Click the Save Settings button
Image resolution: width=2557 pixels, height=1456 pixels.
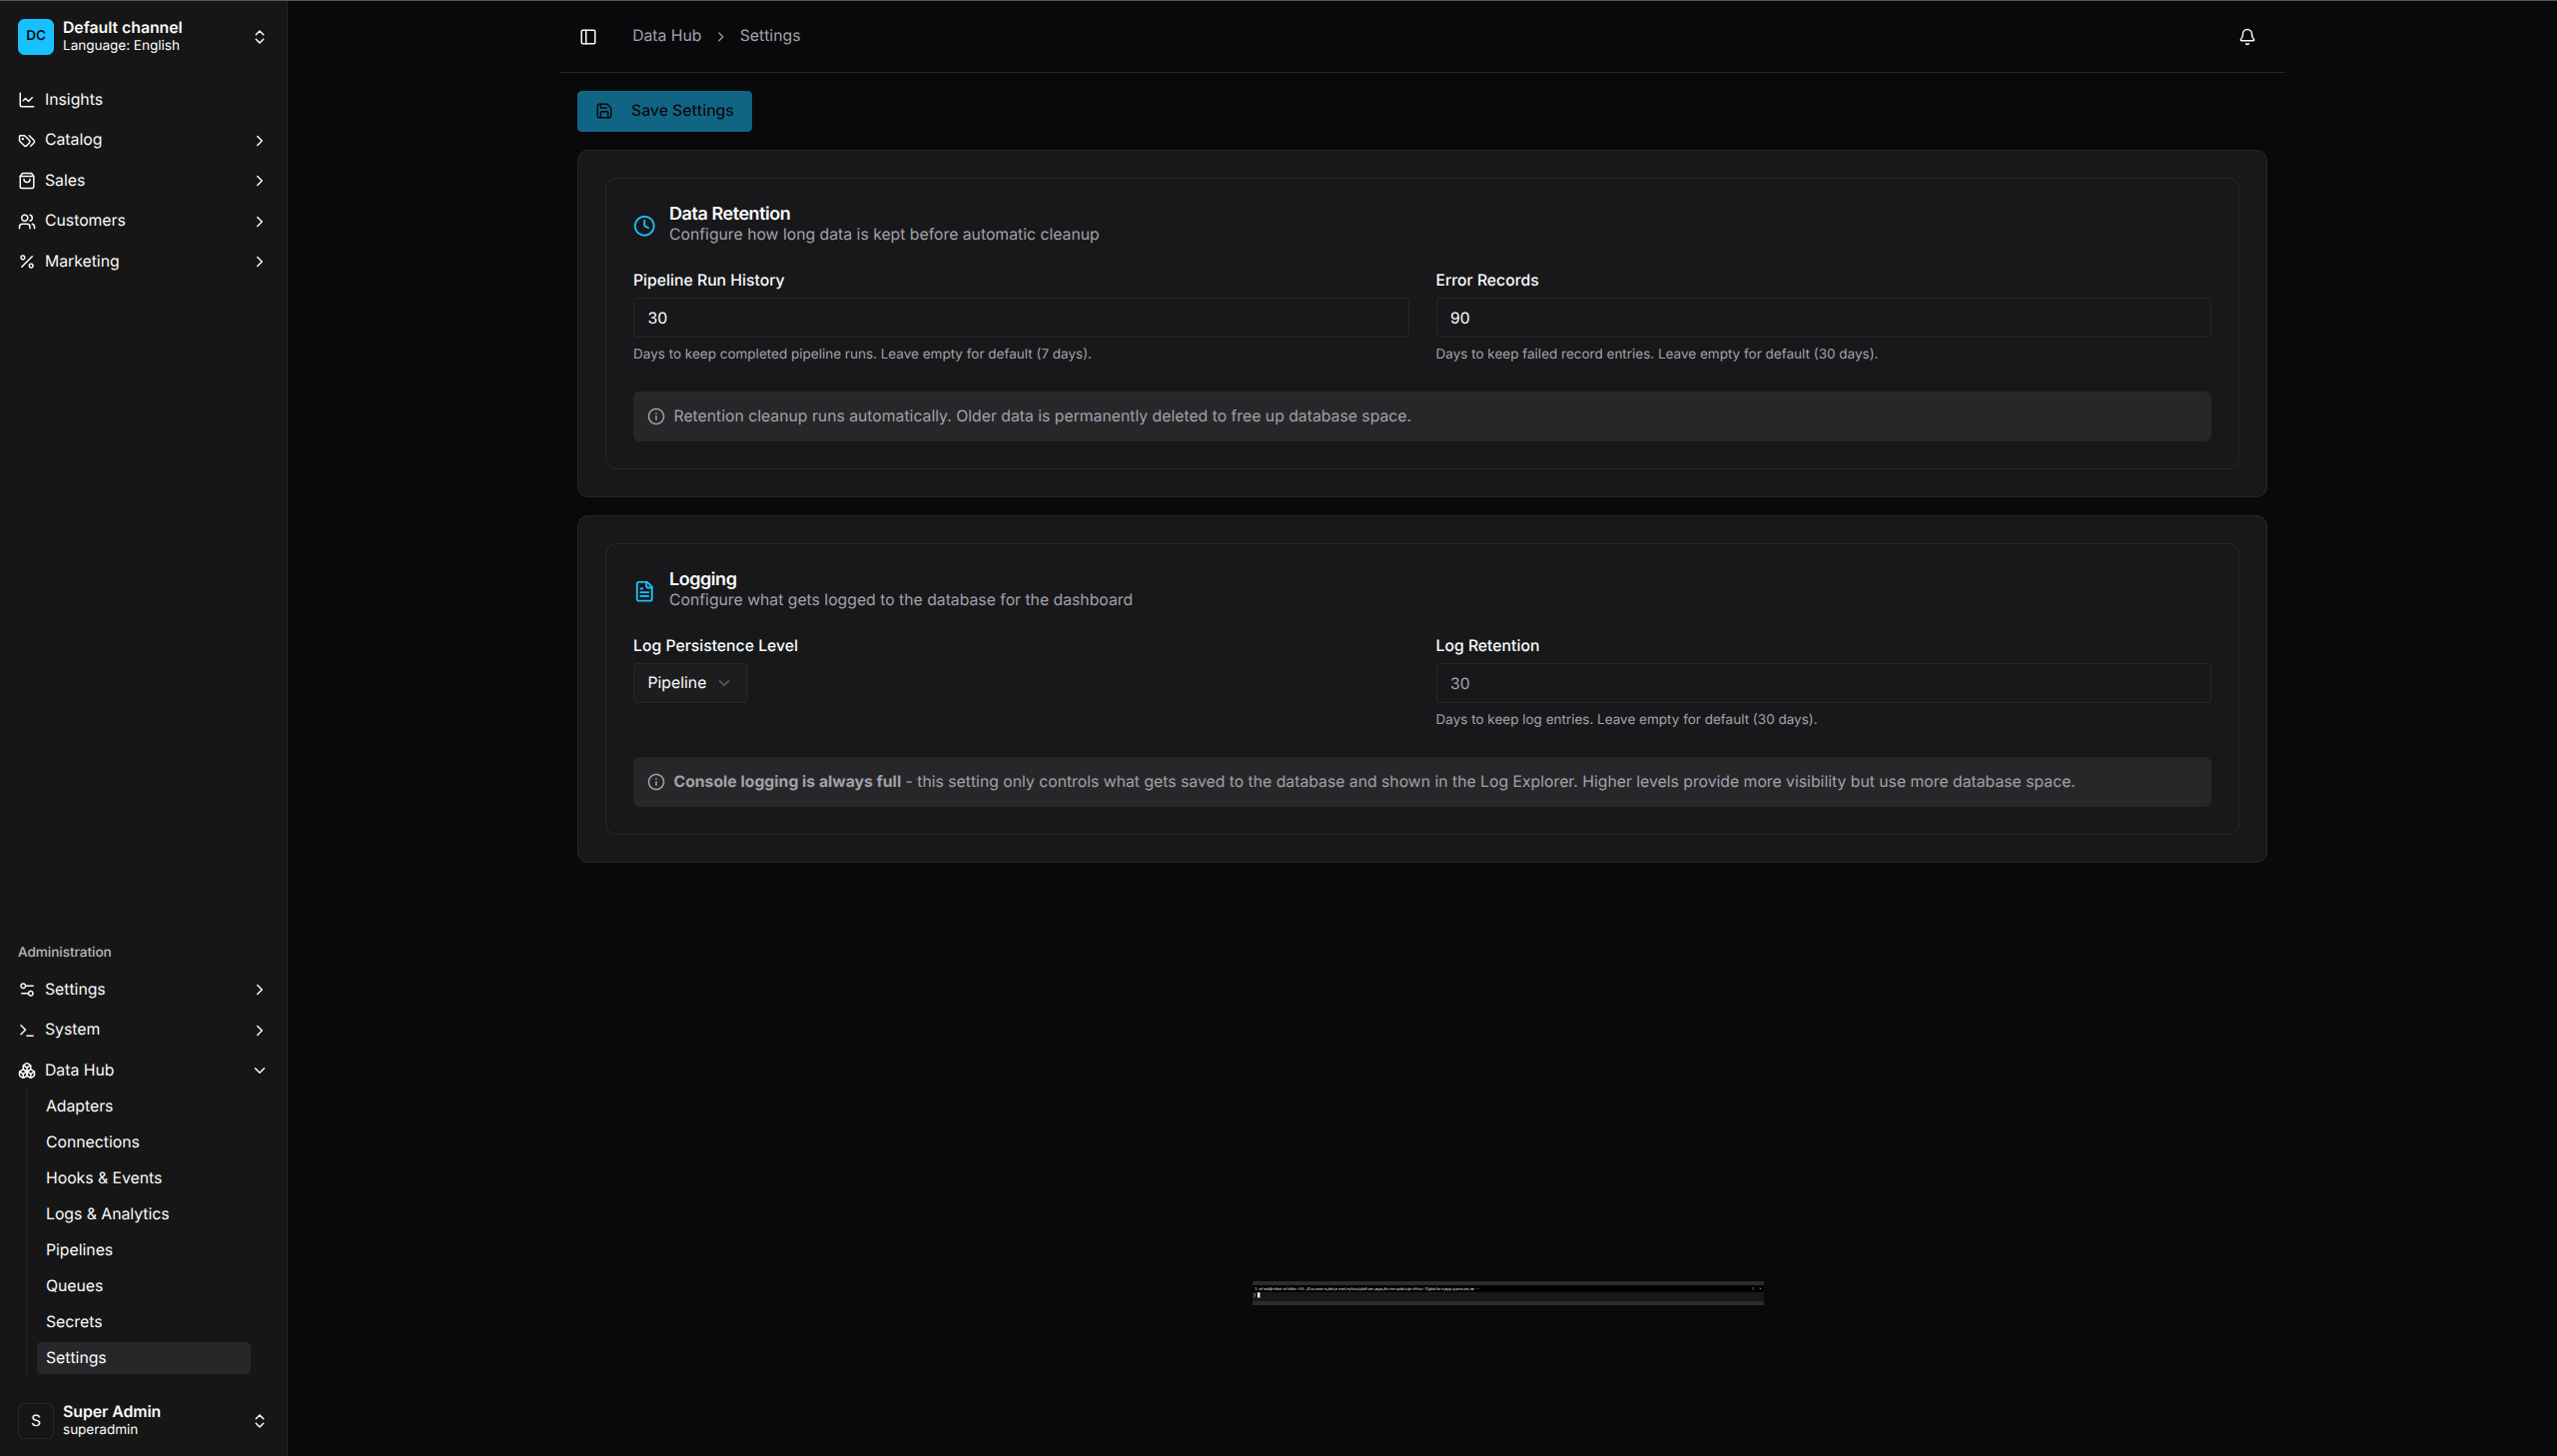(x=664, y=110)
